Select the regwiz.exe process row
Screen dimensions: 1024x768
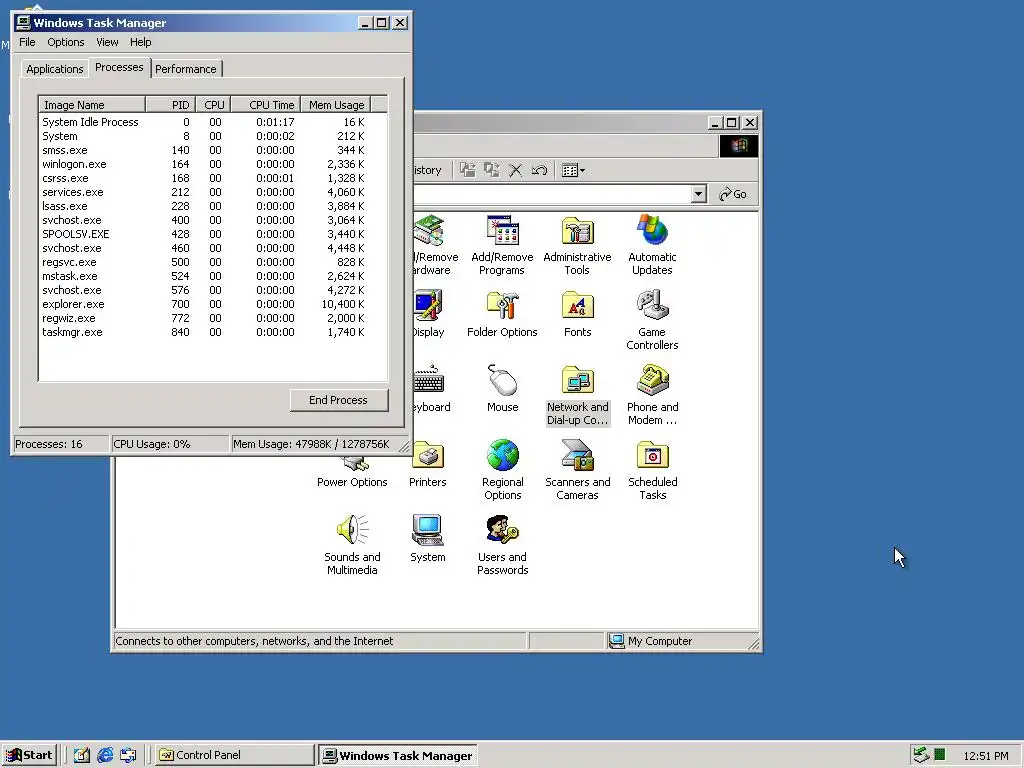[213, 318]
